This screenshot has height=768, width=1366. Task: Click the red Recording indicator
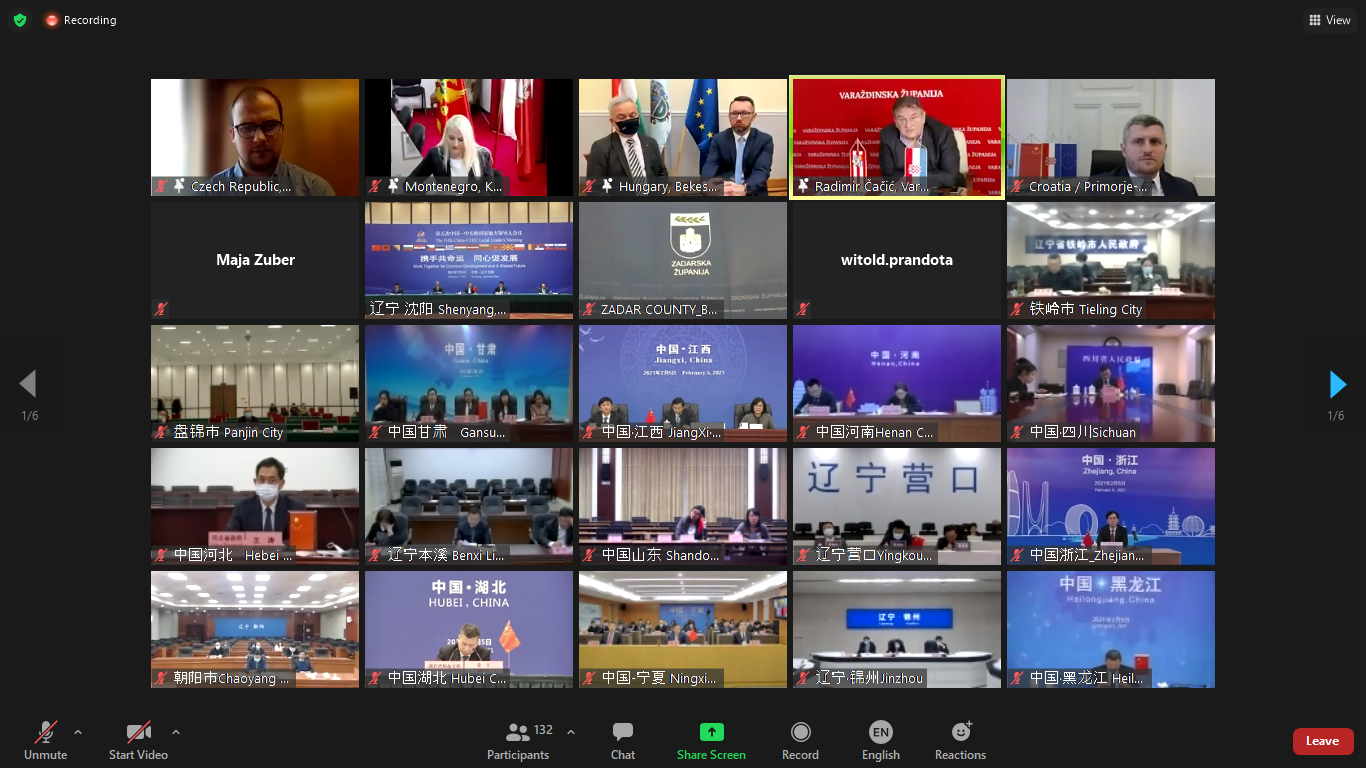click(x=80, y=20)
